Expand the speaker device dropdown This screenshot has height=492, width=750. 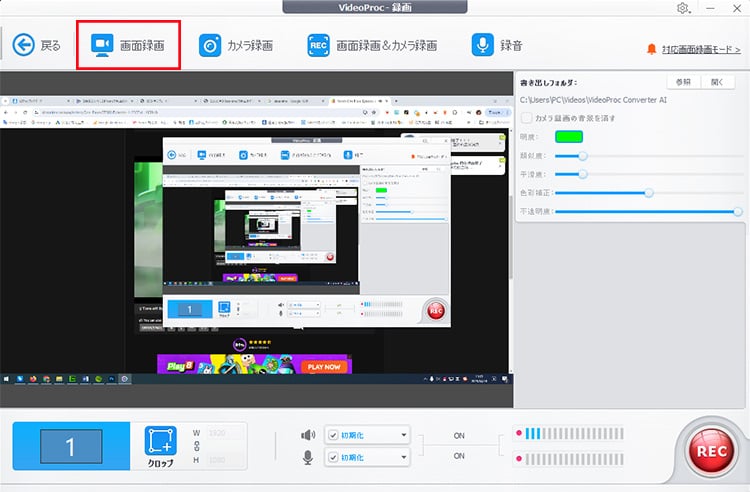click(403, 434)
